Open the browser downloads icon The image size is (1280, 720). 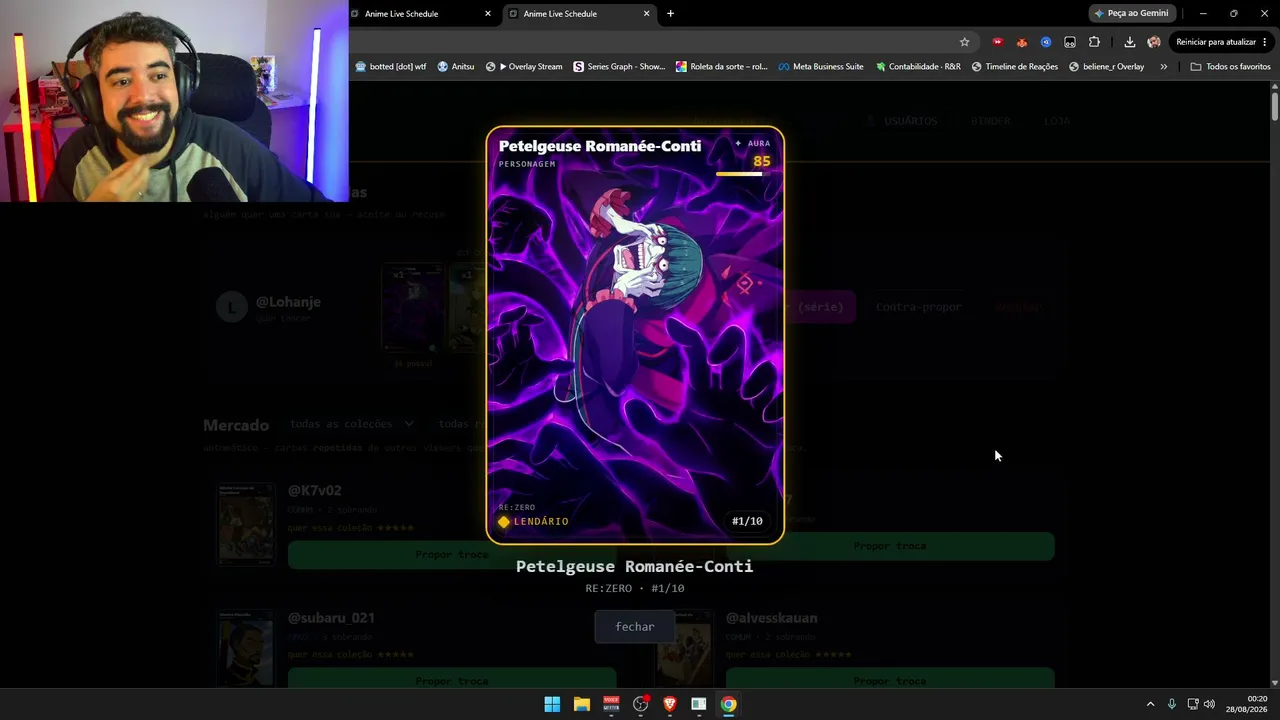(1129, 42)
